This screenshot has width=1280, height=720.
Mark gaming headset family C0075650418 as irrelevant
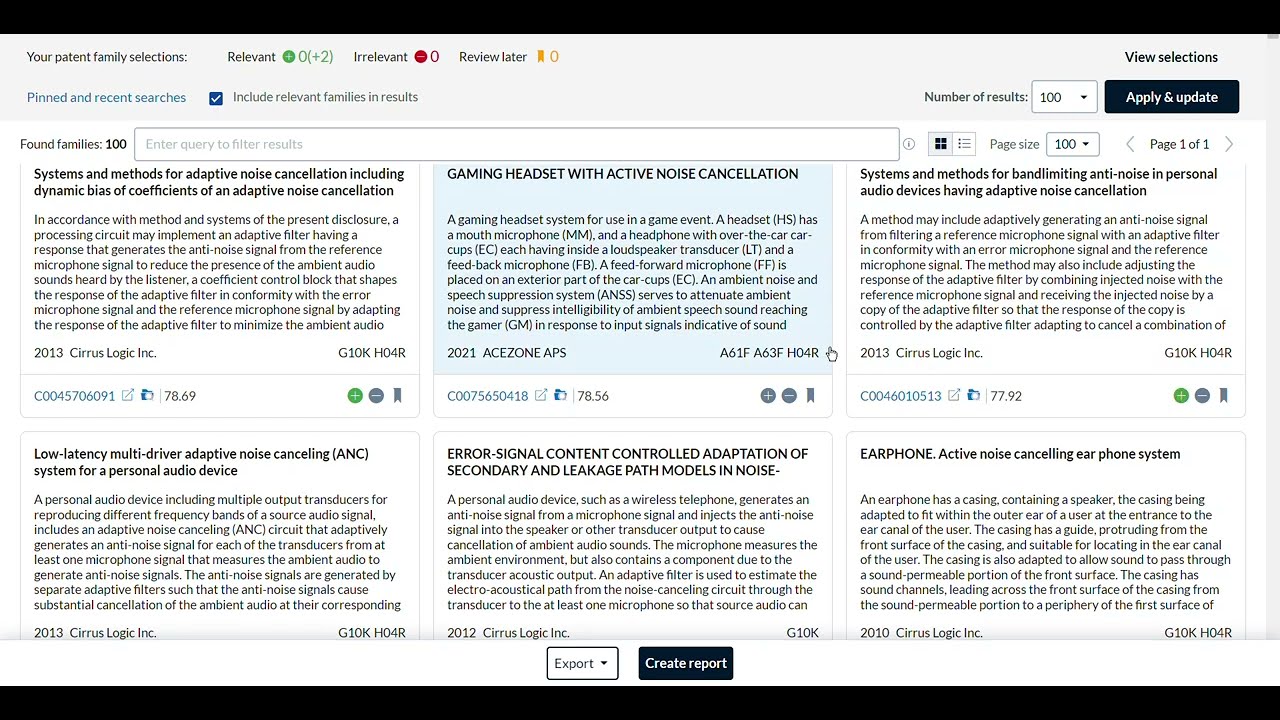pyautogui.click(x=789, y=396)
